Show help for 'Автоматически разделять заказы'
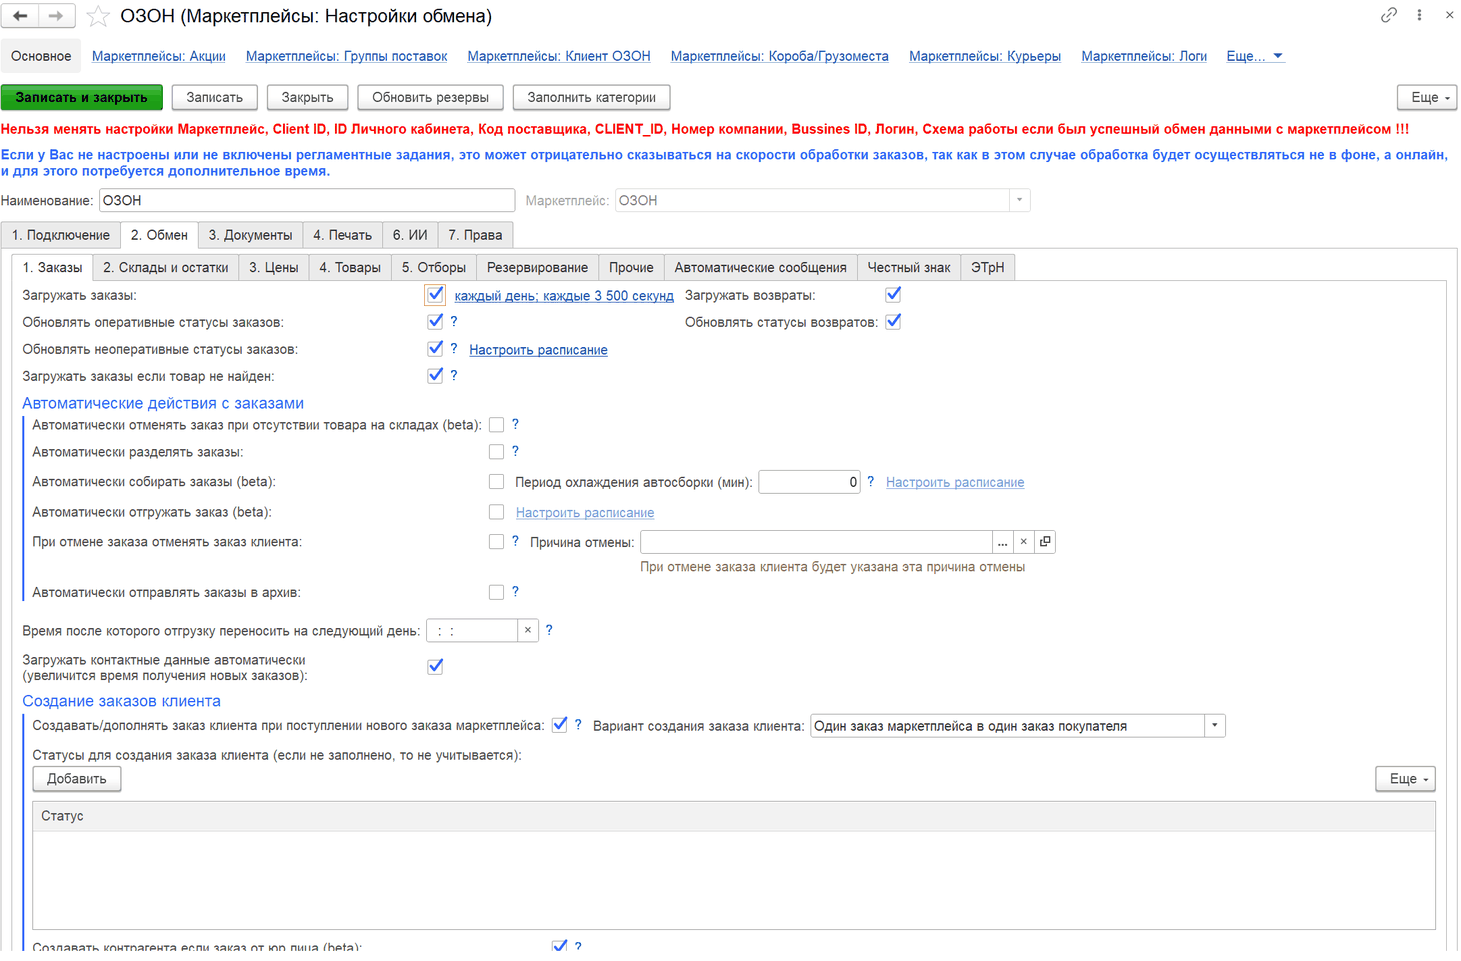The width and height of the screenshot is (1461, 961). click(515, 452)
